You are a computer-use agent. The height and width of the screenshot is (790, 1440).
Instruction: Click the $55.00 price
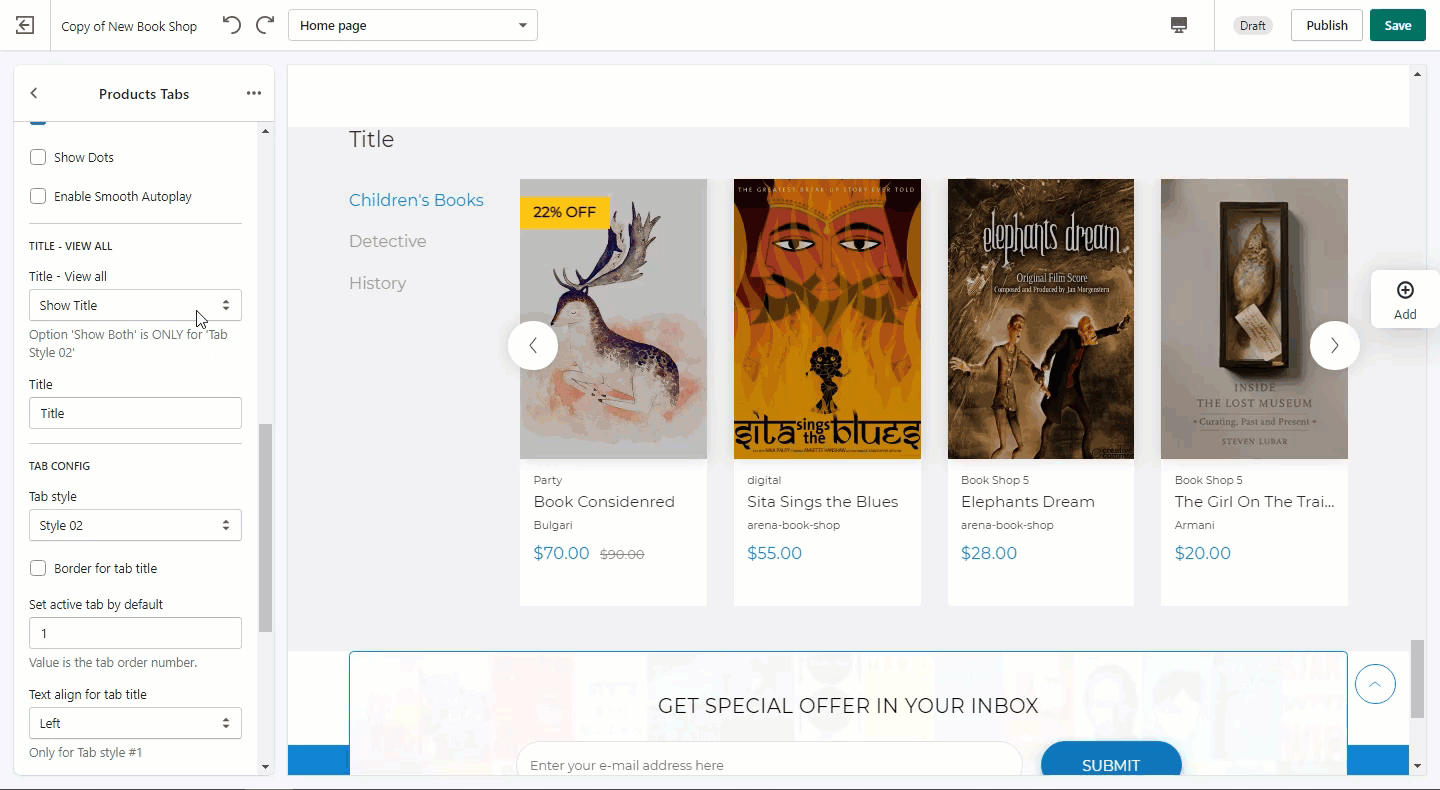[774, 553]
